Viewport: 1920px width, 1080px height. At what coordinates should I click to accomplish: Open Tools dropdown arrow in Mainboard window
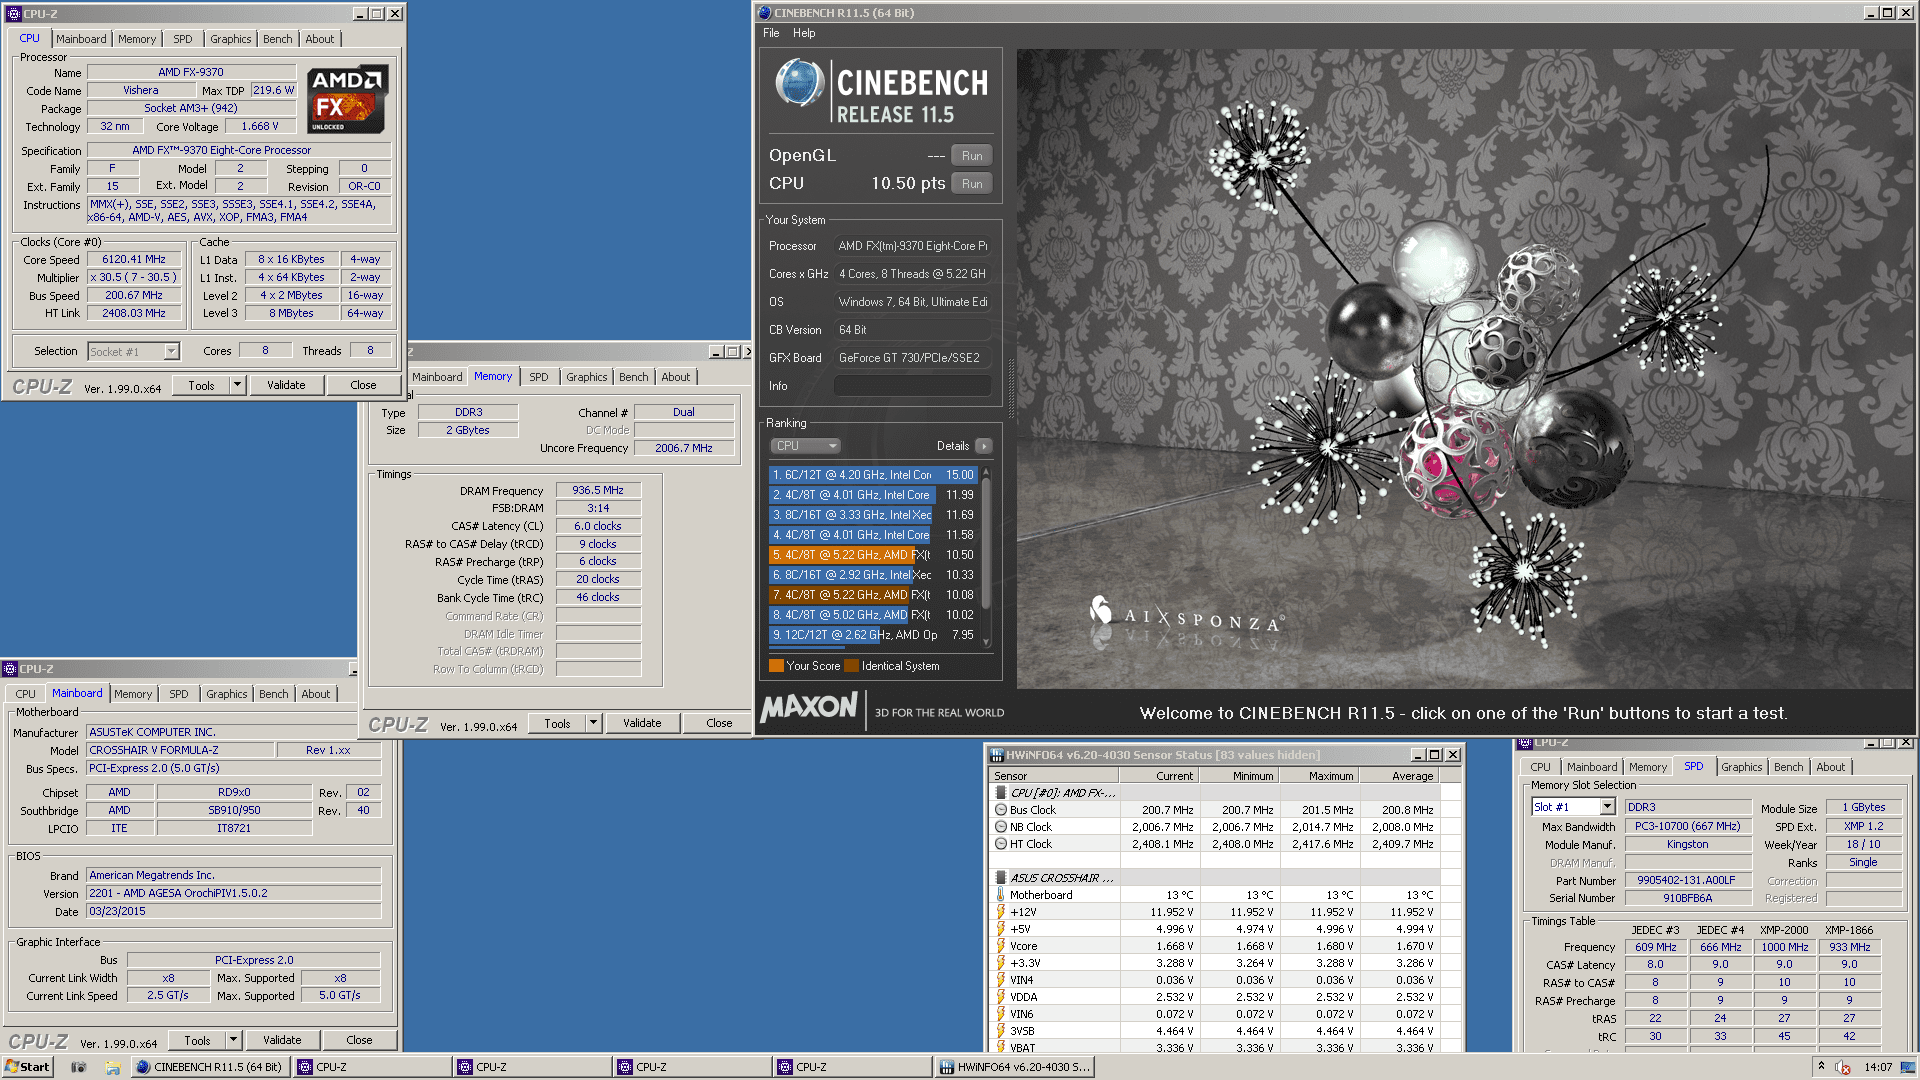click(233, 1040)
